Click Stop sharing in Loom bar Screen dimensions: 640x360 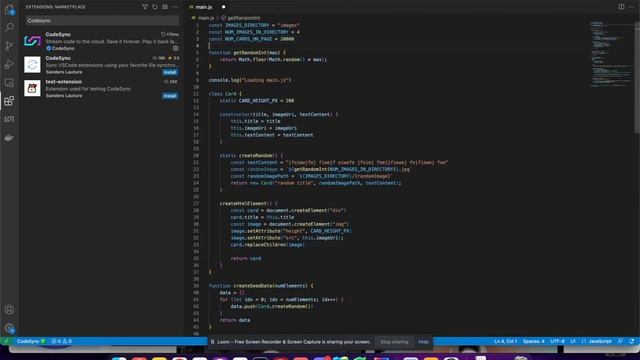[x=394, y=342]
